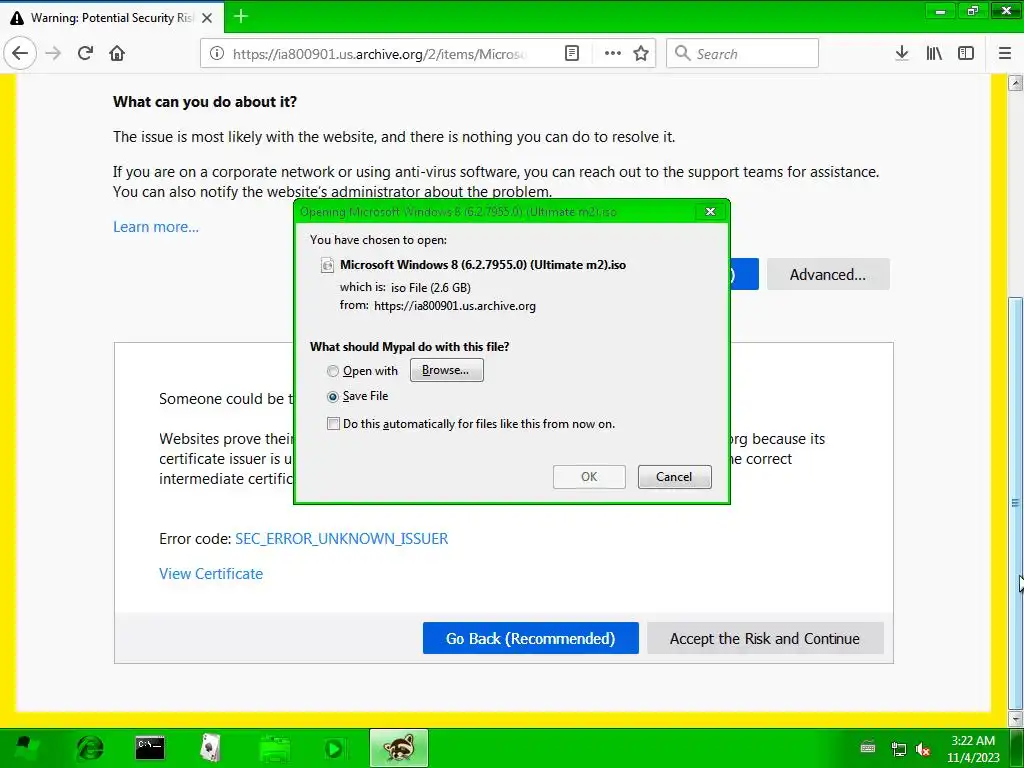Click the forward navigation arrow

tap(54, 53)
